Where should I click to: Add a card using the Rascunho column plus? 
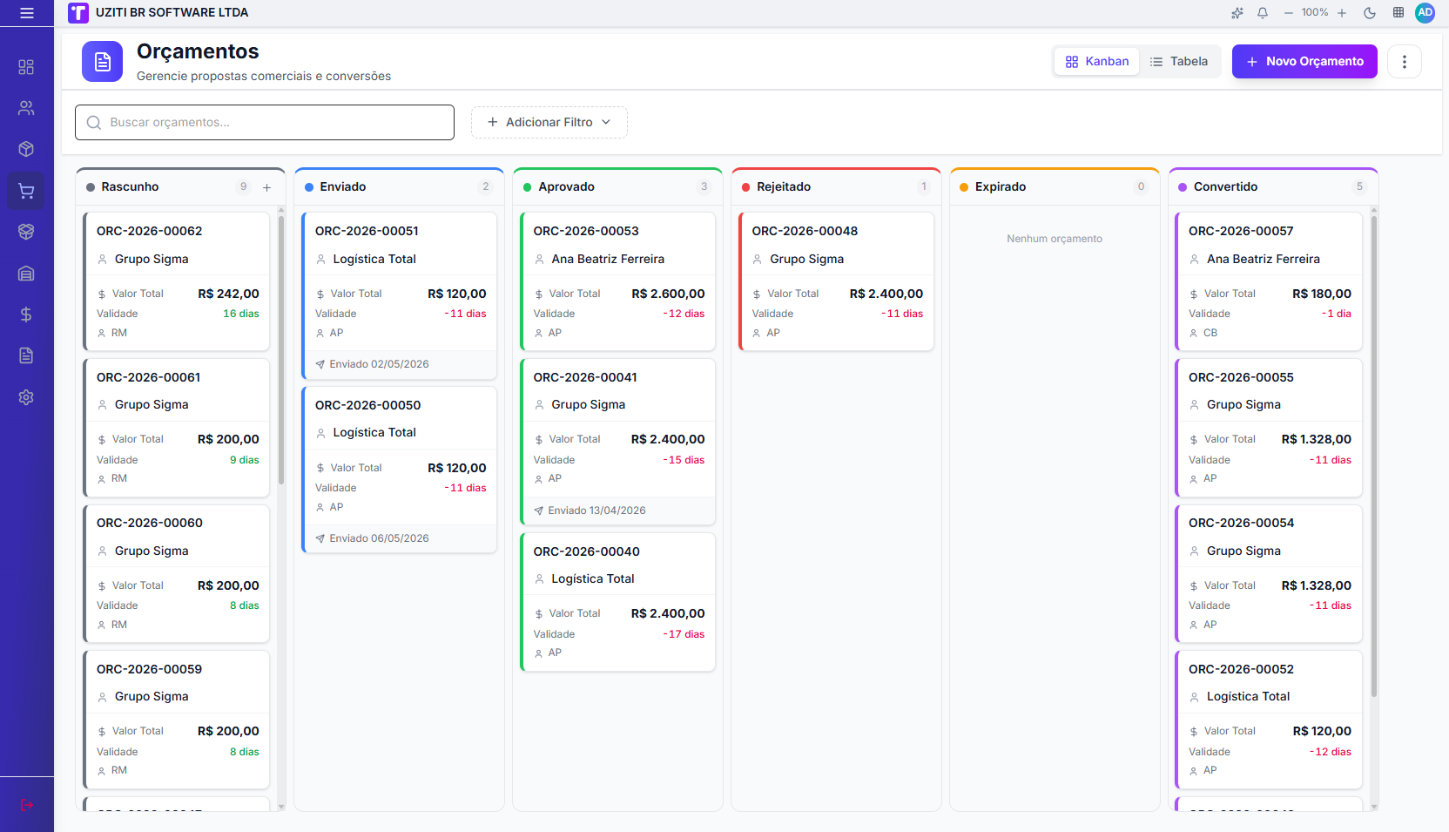pyautogui.click(x=267, y=187)
